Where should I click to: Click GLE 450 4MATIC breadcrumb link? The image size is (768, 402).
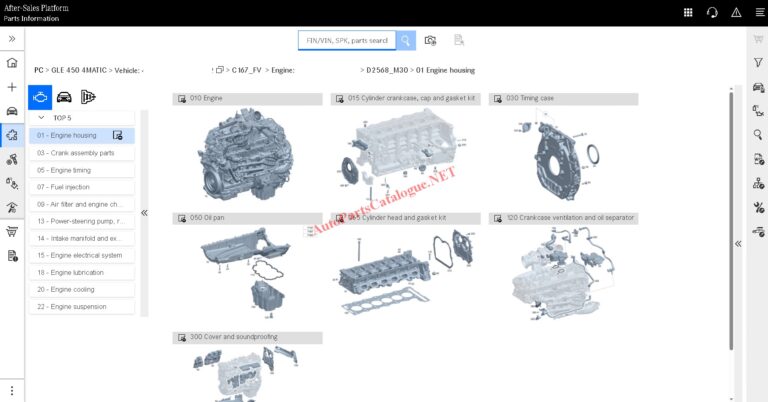coord(77,70)
